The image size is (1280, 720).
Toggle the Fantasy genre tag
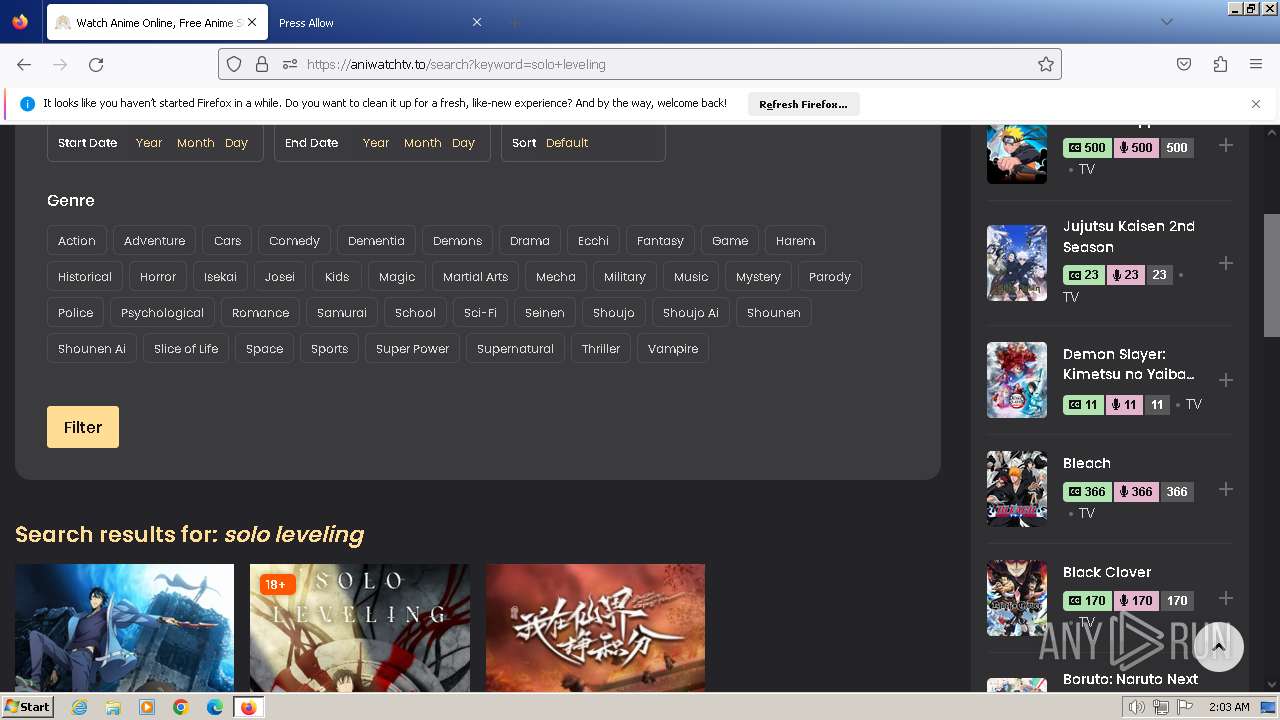(x=661, y=241)
